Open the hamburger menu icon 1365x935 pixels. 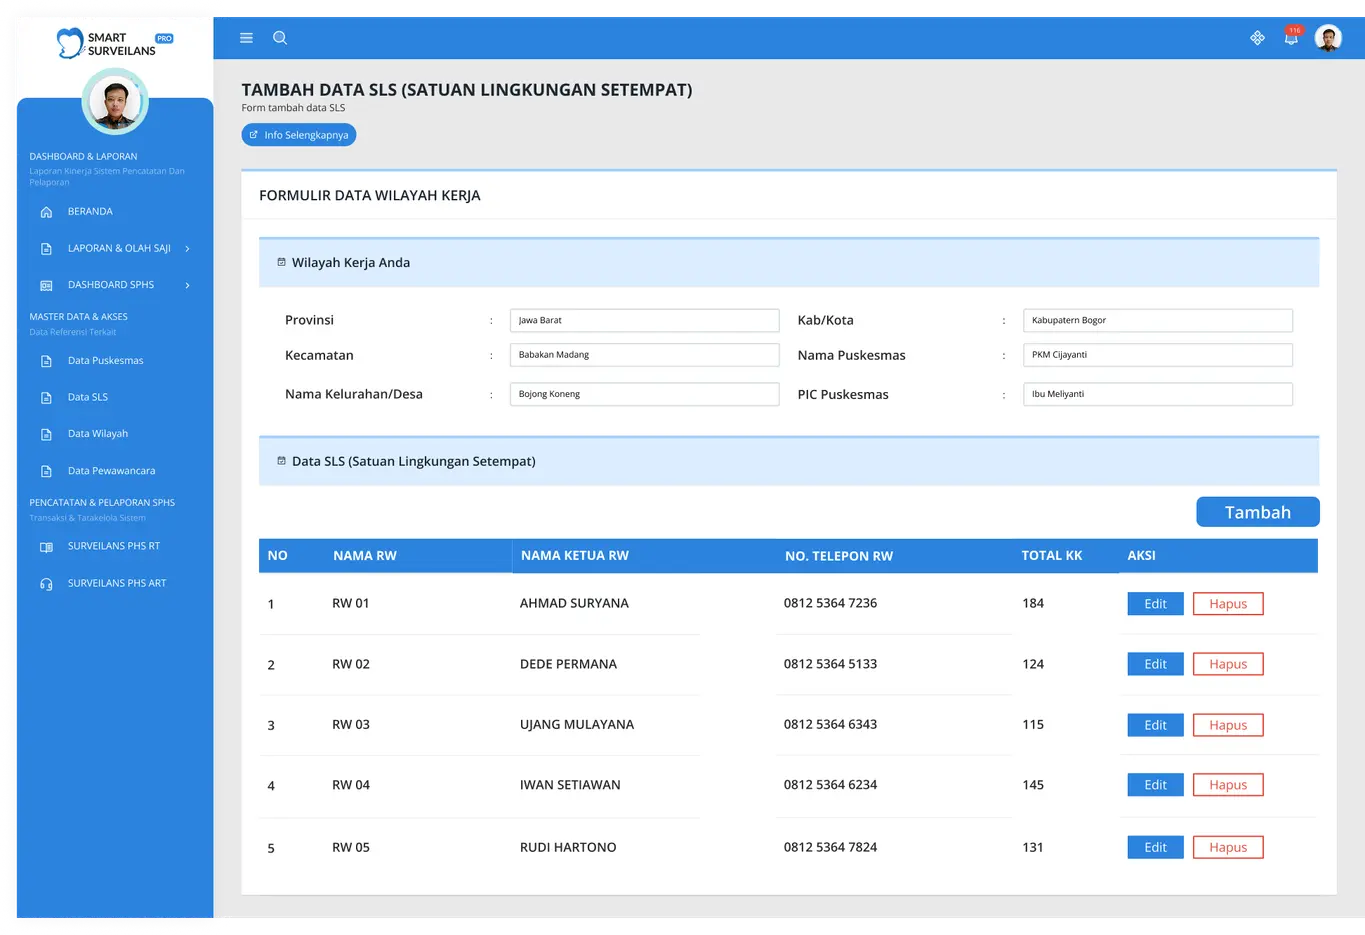[246, 38]
